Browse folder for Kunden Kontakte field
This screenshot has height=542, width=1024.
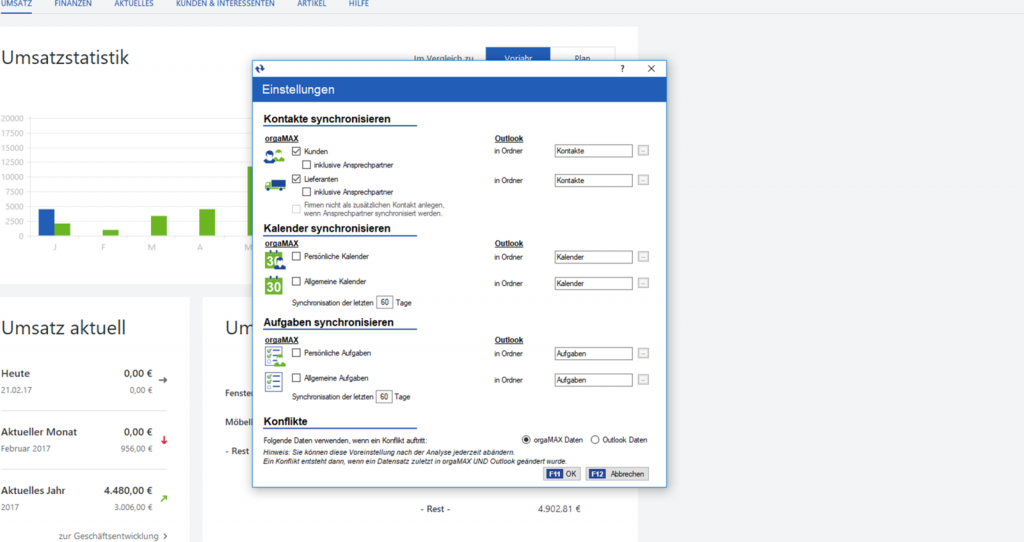(x=643, y=151)
